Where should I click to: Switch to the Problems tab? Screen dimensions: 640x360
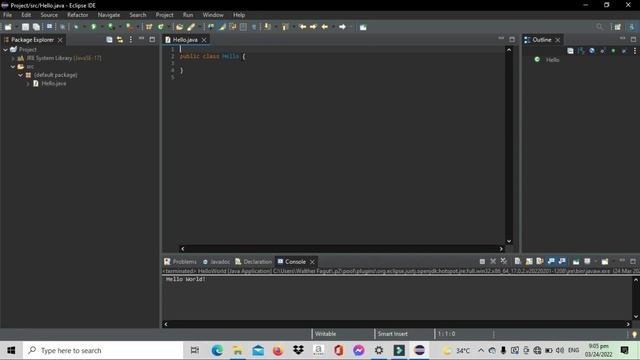(x=180, y=262)
